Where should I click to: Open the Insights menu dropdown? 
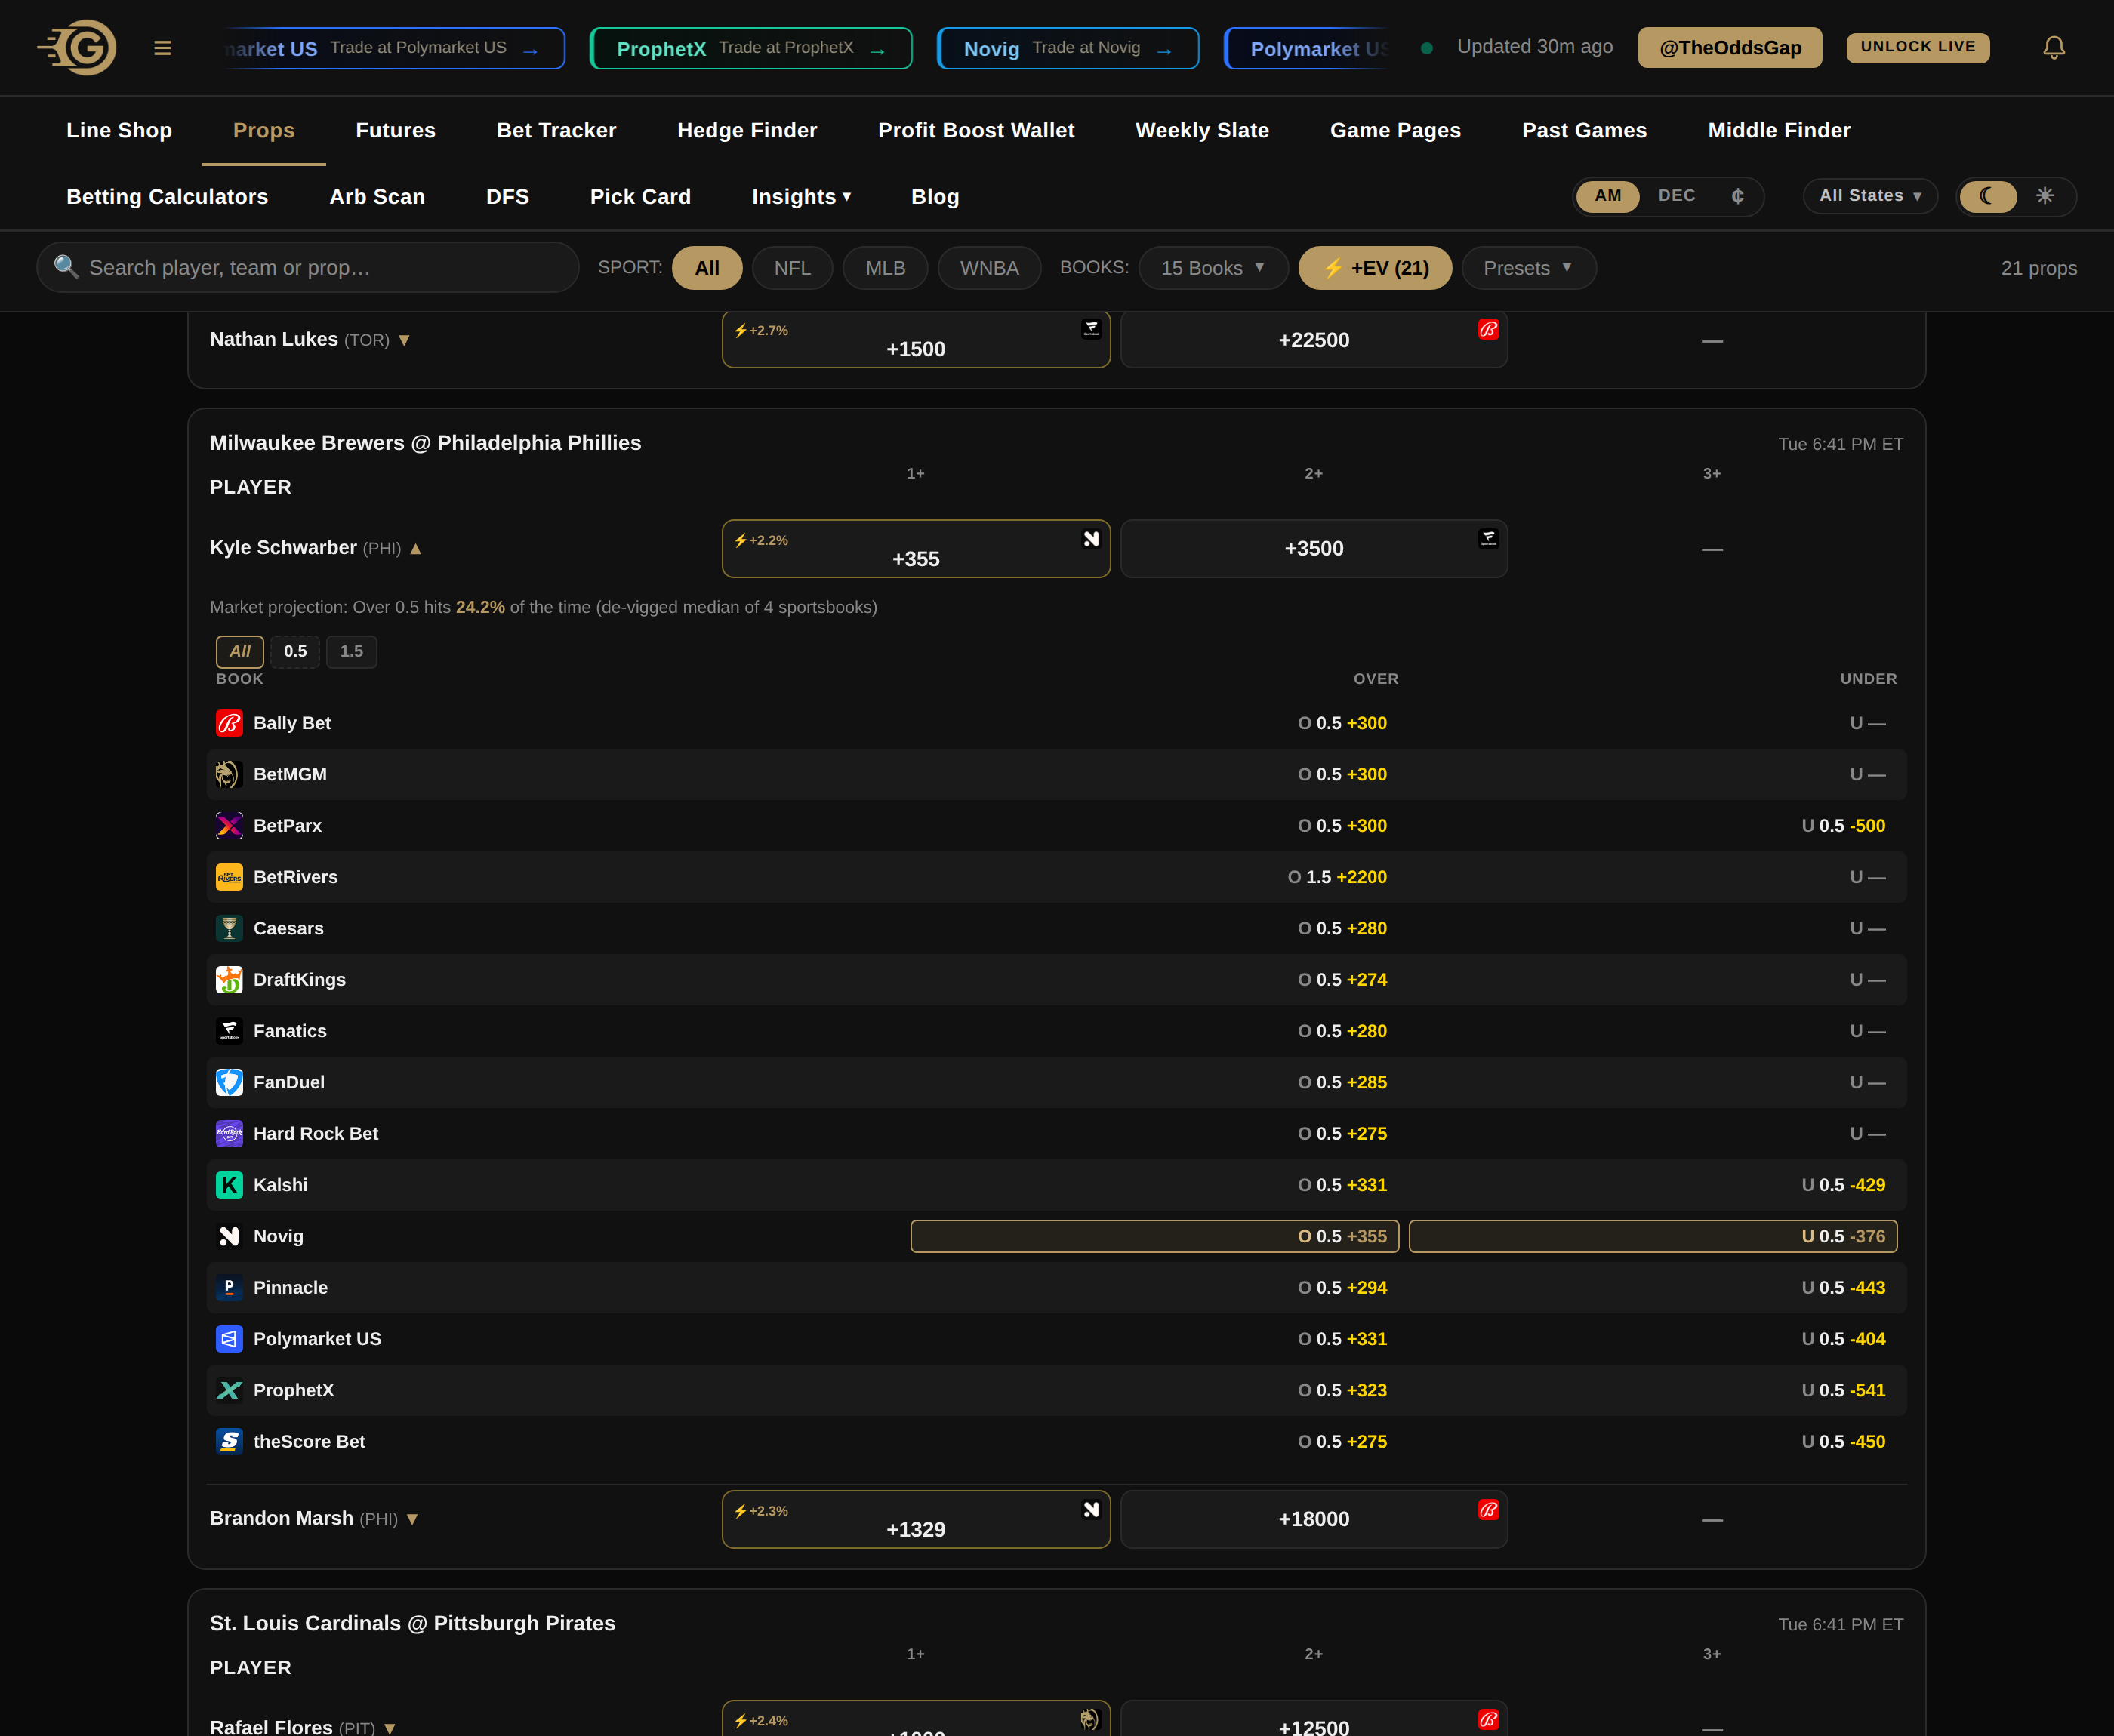coord(800,197)
